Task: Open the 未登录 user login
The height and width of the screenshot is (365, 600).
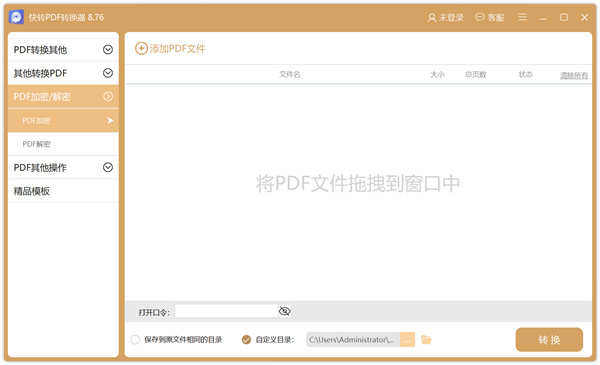Action: point(445,18)
